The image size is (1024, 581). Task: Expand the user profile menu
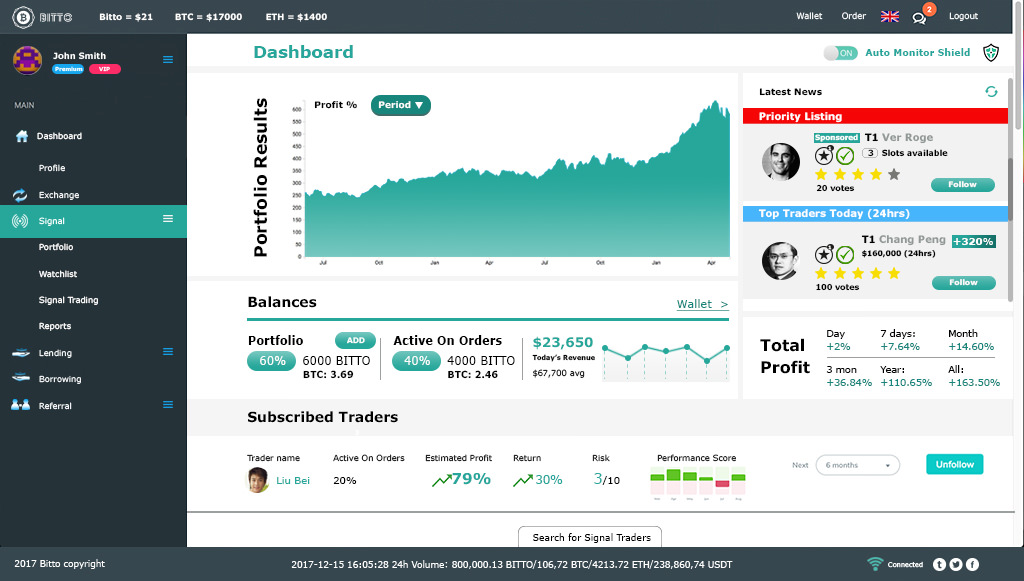coord(168,59)
